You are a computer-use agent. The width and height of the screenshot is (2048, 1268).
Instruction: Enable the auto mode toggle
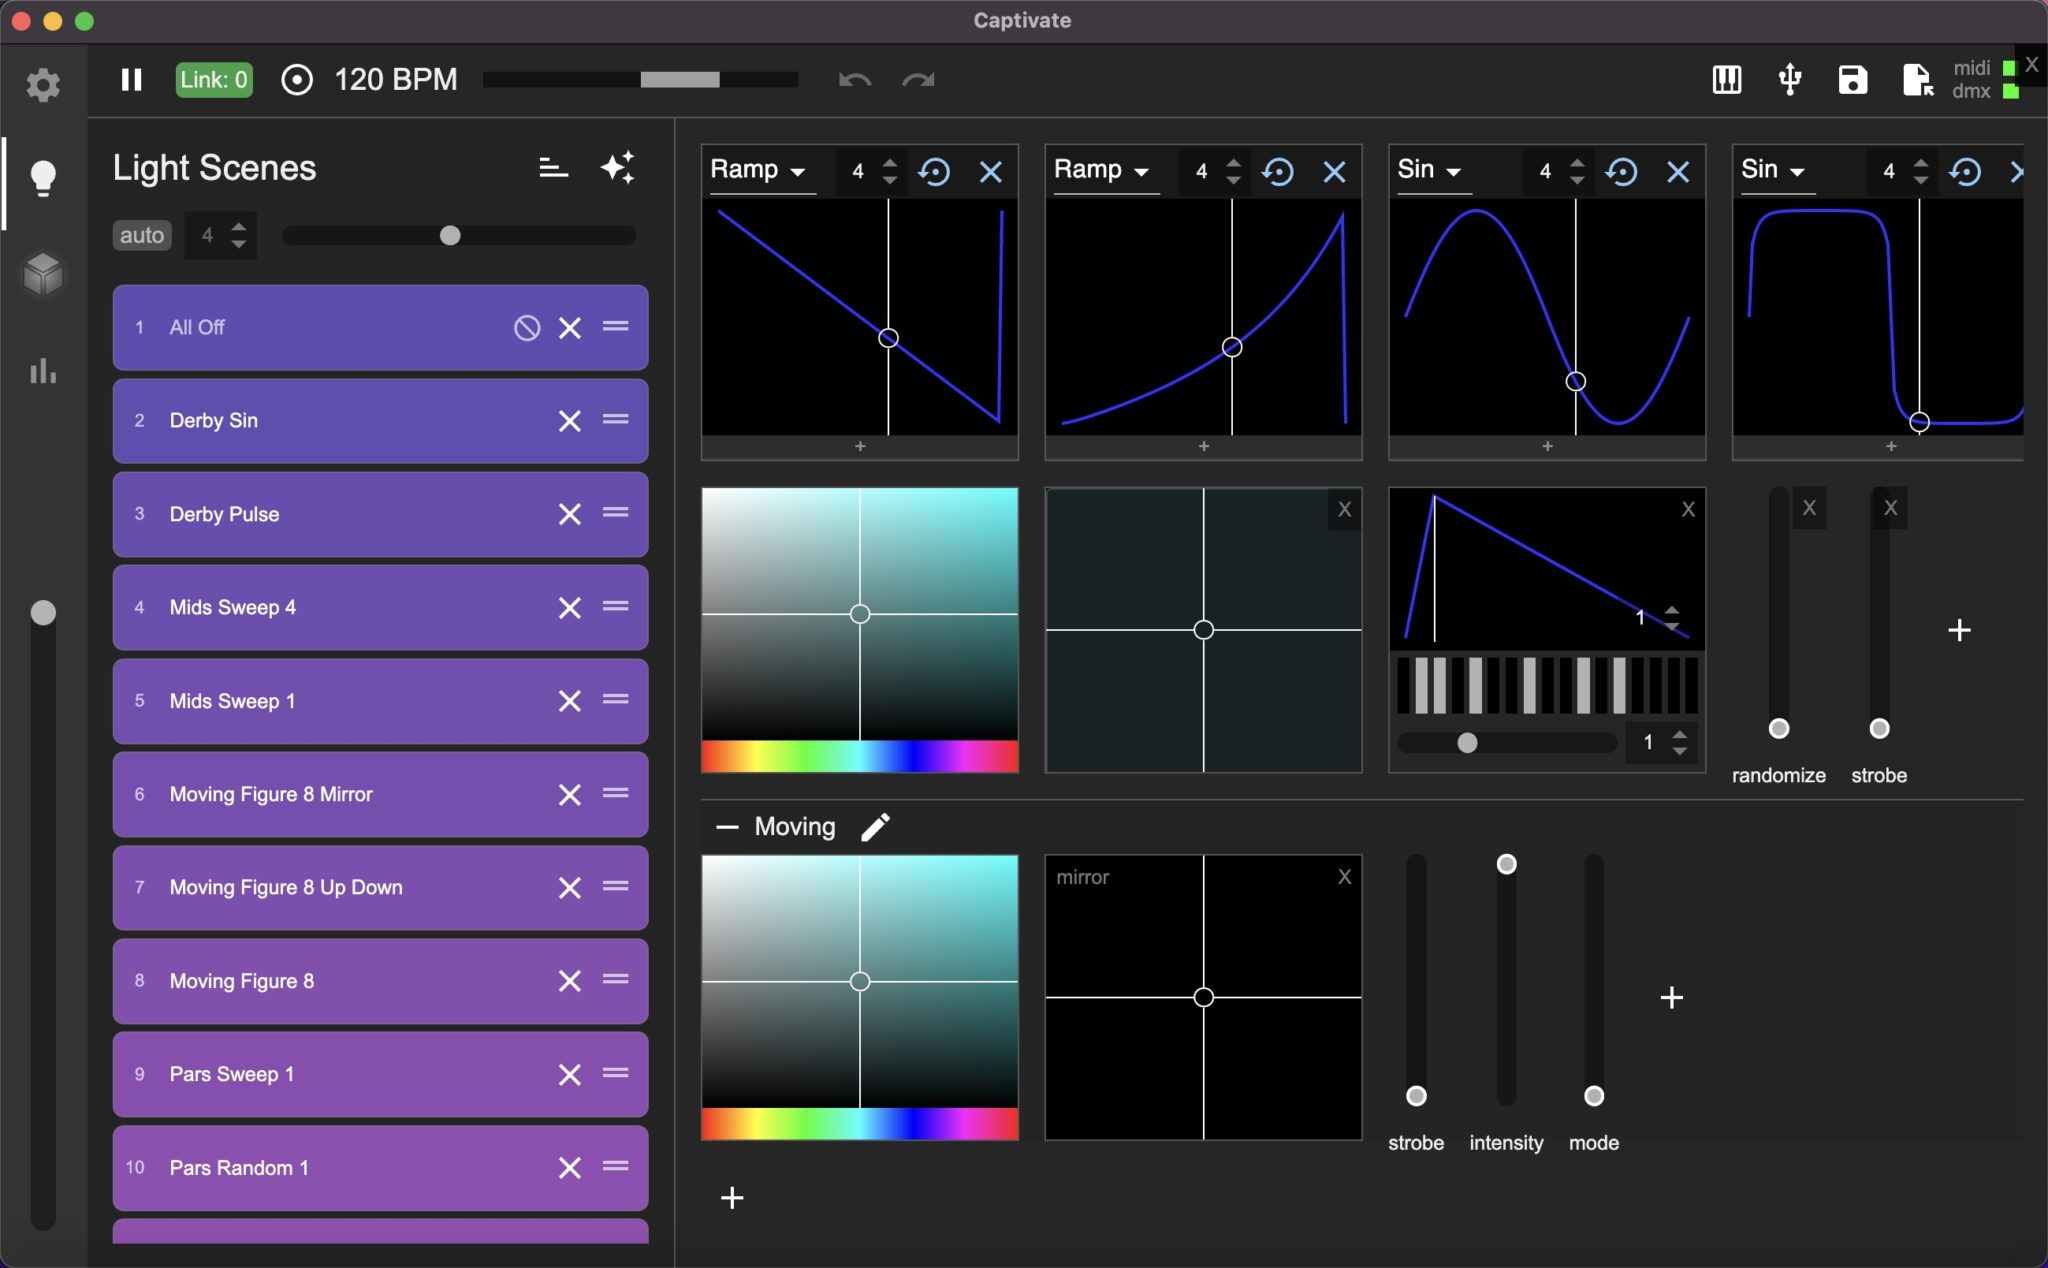[141, 235]
